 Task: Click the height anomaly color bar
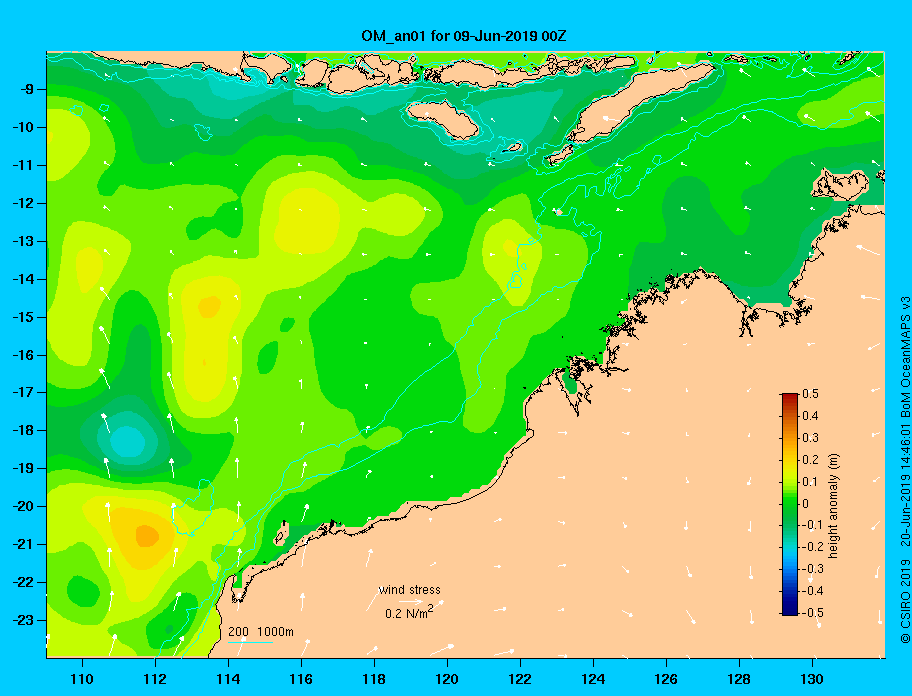click(x=790, y=504)
